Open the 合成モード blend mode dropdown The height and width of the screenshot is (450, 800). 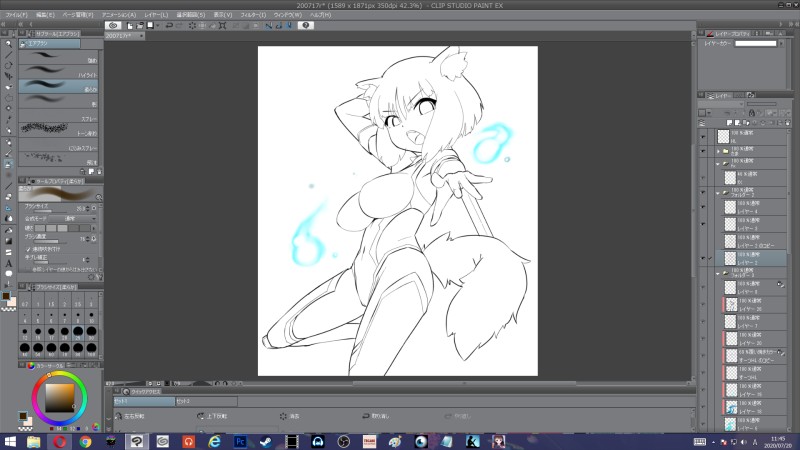[73, 218]
